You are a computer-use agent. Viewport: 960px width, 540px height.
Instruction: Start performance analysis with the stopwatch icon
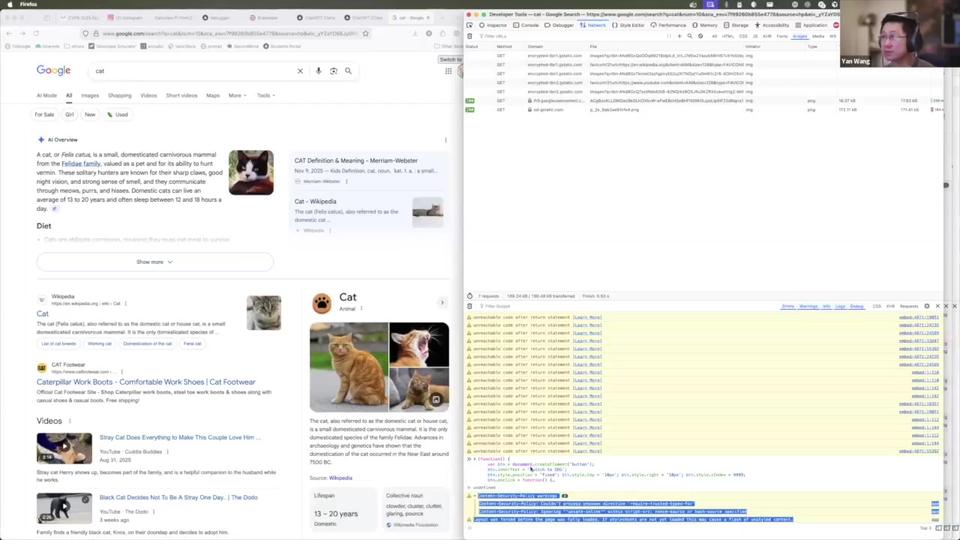[470, 296]
